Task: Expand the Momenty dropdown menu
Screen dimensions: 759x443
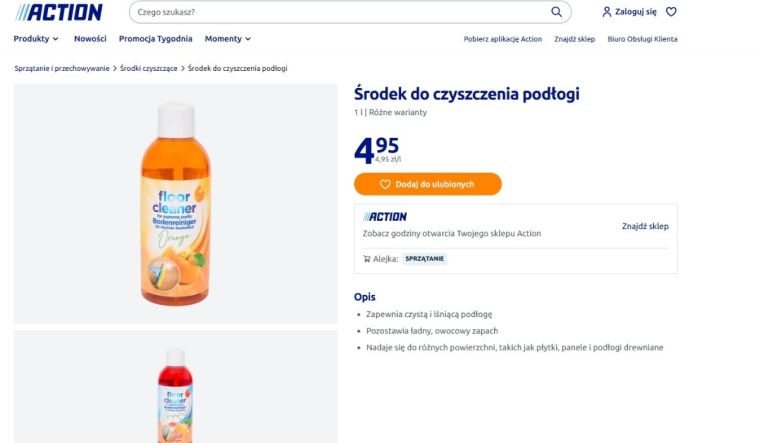Action: [228, 39]
